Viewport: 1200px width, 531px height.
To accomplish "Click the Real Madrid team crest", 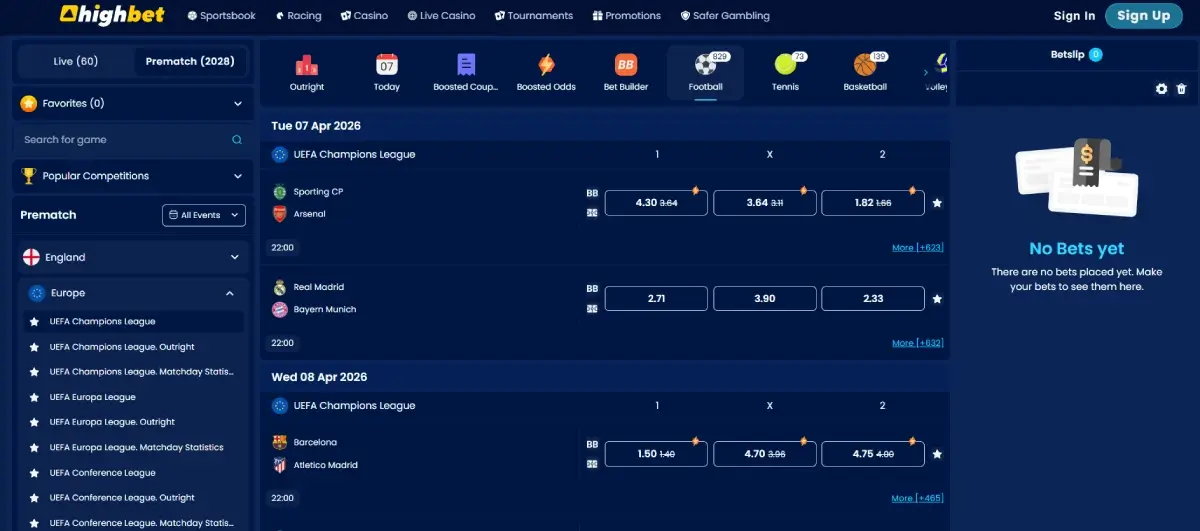I will (280, 287).
